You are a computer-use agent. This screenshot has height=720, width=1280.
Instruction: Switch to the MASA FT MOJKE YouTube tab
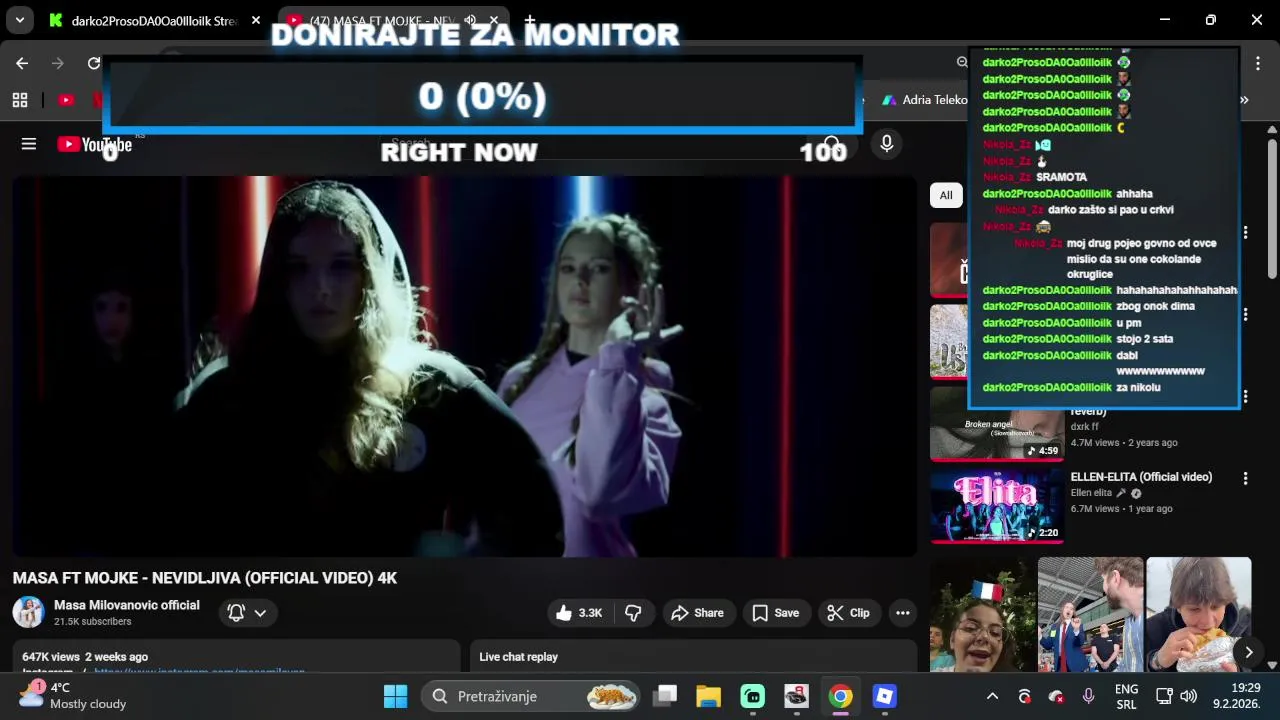pos(380,20)
